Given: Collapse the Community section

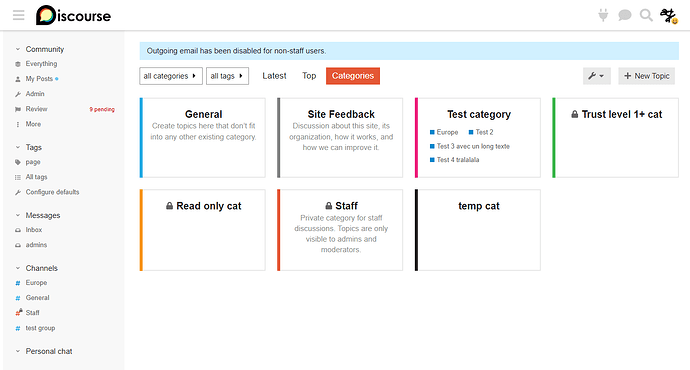Looking at the screenshot, I should click(x=18, y=49).
